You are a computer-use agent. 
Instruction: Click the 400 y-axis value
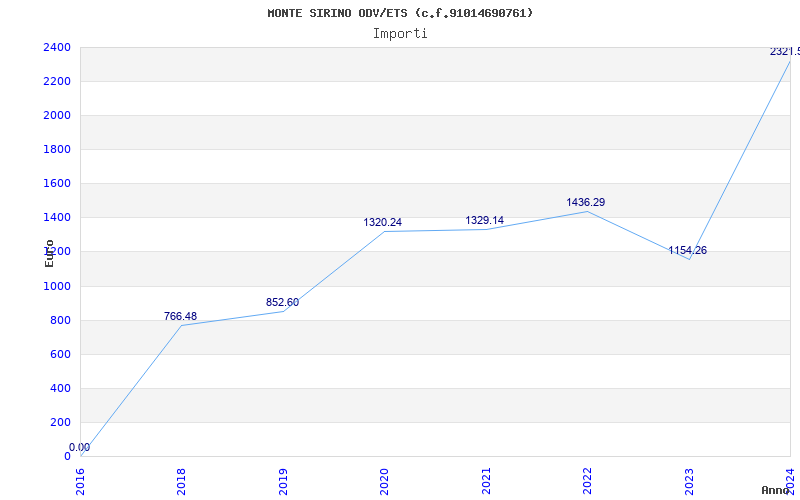[x=60, y=388]
